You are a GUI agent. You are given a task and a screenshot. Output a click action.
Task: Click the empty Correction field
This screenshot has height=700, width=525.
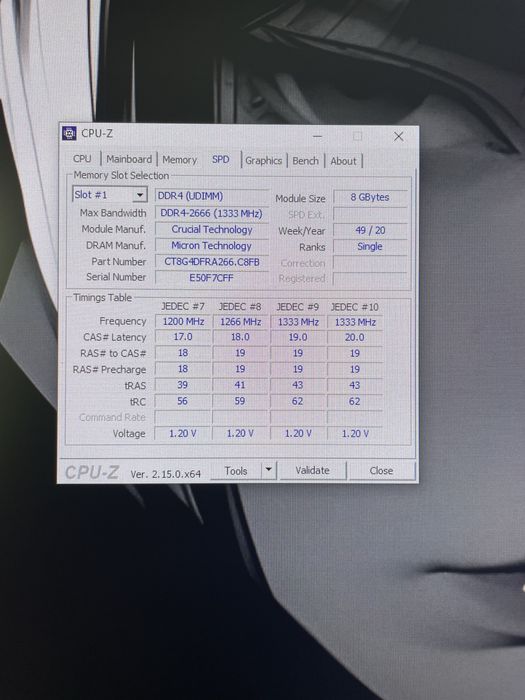click(x=370, y=263)
